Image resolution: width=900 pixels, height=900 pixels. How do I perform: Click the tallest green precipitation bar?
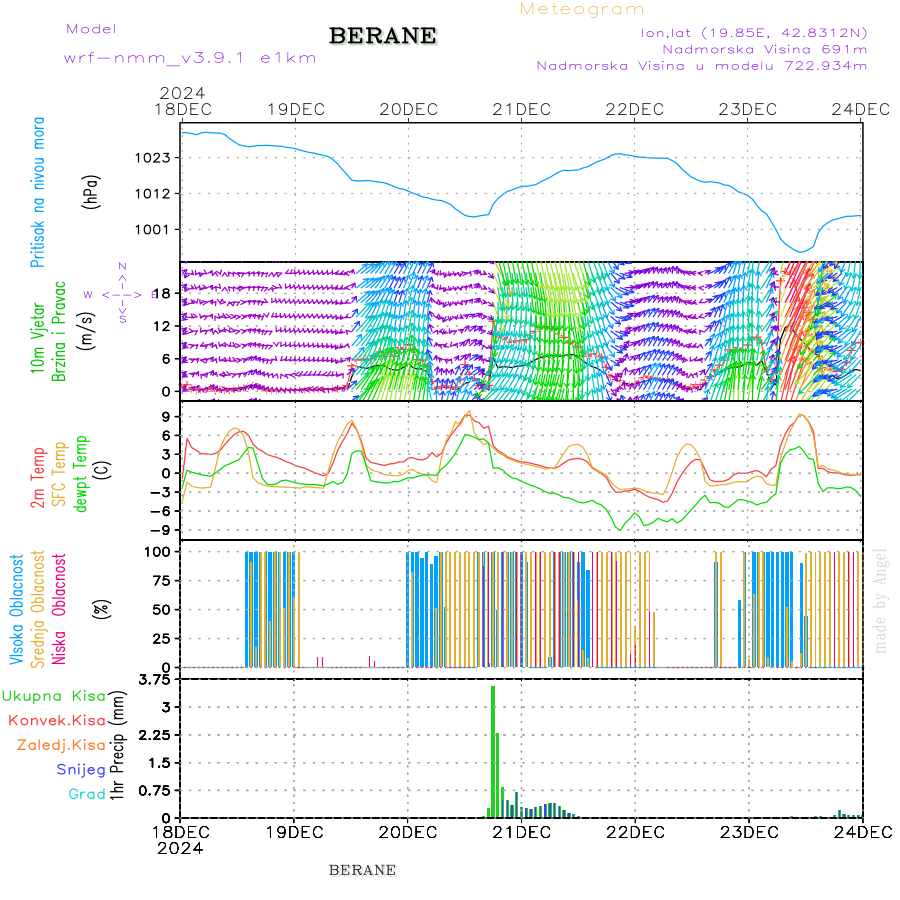click(492, 752)
